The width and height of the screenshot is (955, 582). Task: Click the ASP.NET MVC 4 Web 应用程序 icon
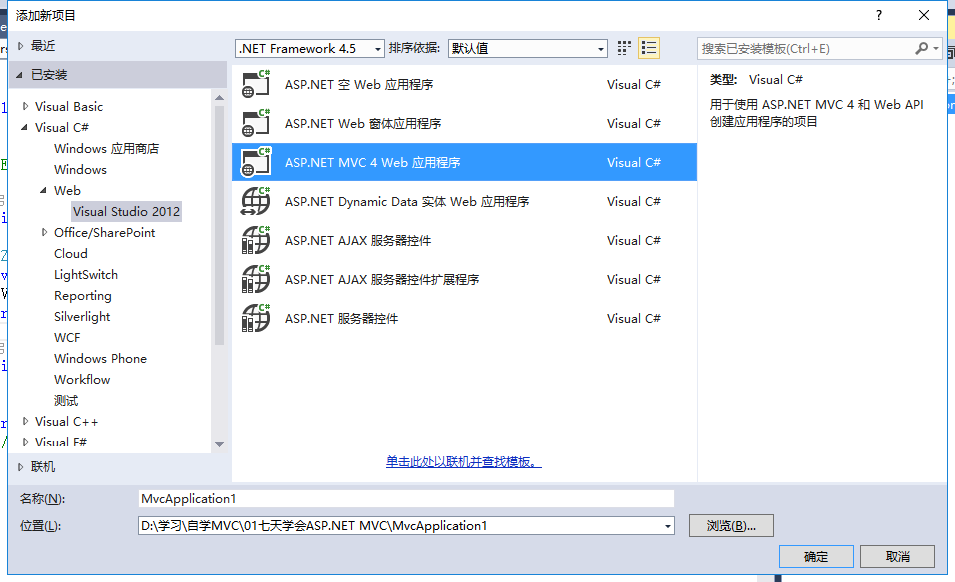pyautogui.click(x=256, y=162)
